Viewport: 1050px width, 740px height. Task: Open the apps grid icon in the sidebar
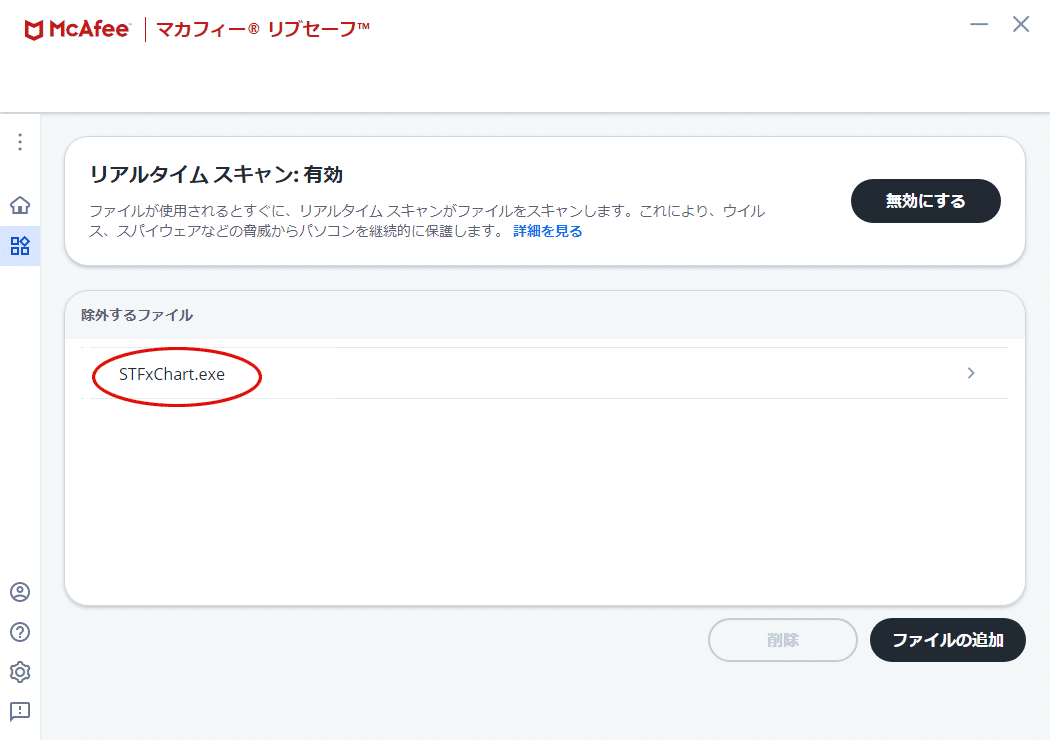20,246
